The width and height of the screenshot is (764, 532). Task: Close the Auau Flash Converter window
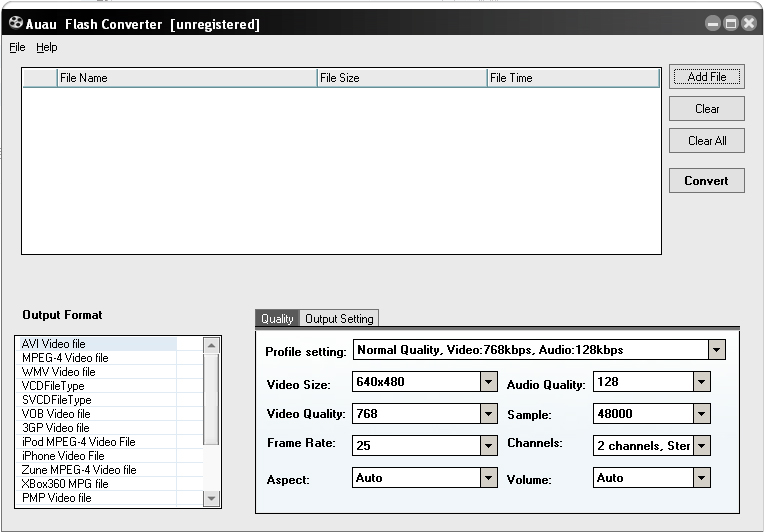[x=749, y=23]
